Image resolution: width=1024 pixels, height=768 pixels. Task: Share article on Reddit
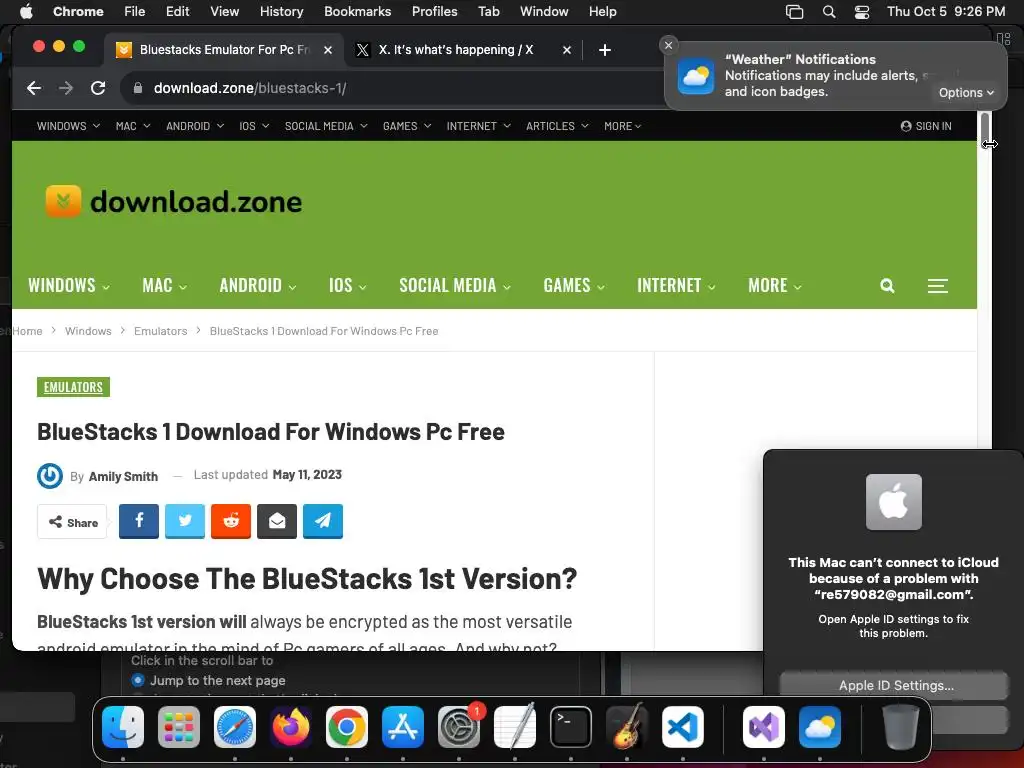(x=231, y=521)
